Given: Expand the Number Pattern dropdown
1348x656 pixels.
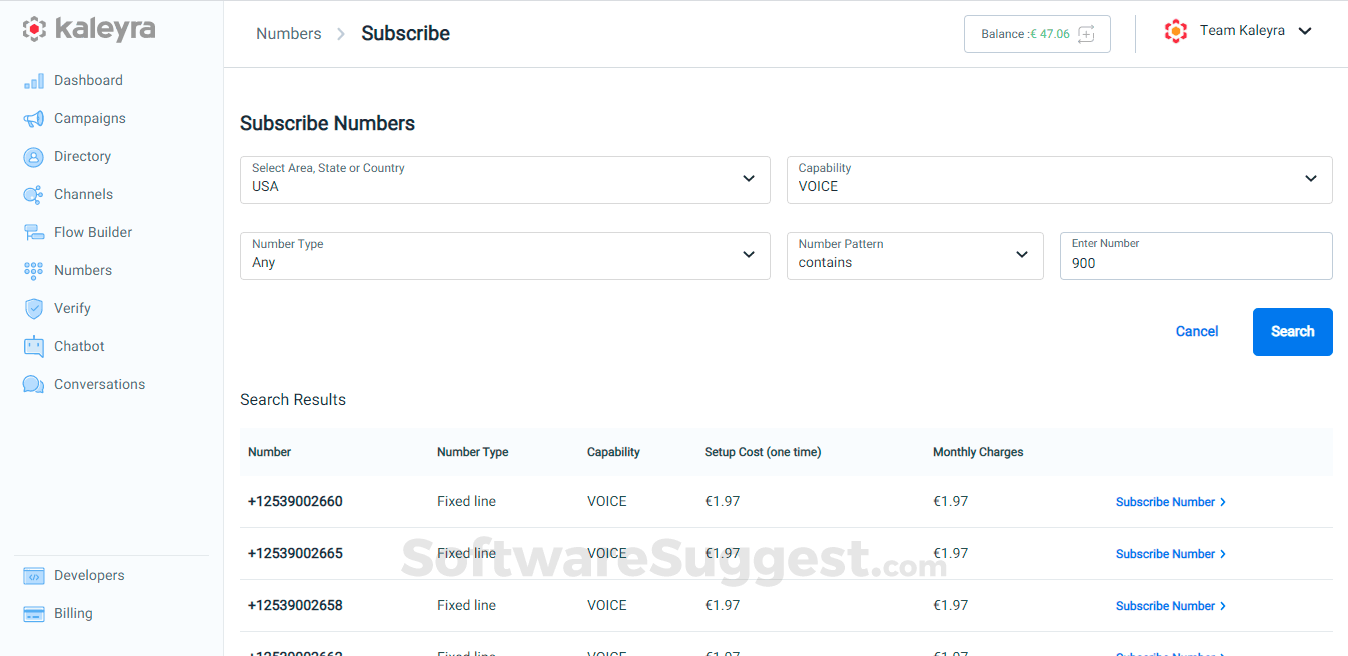Looking at the screenshot, I should (x=915, y=256).
